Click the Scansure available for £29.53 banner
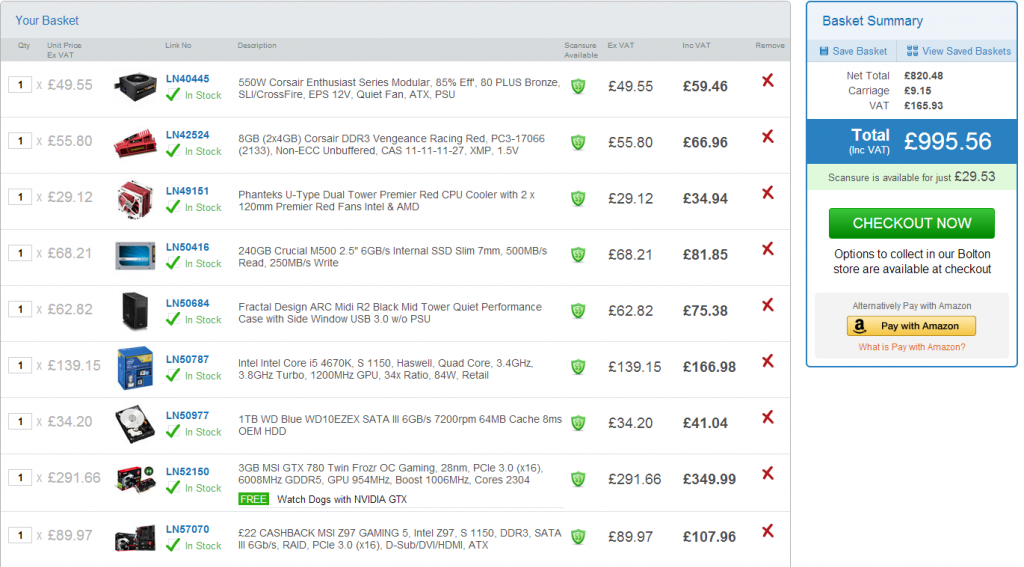The image size is (1024, 567). point(912,178)
